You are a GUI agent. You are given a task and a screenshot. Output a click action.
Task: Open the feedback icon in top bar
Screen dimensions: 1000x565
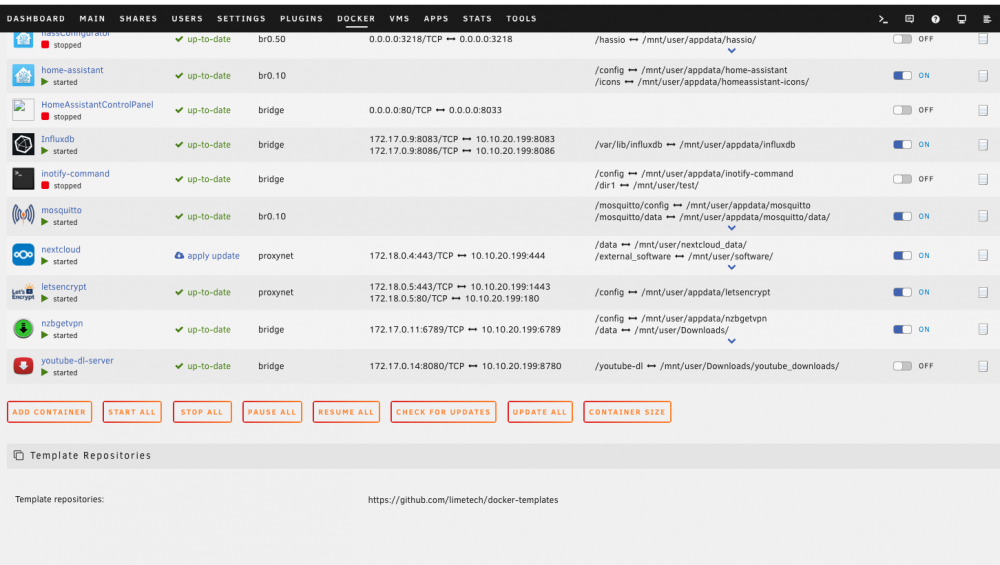(x=909, y=19)
